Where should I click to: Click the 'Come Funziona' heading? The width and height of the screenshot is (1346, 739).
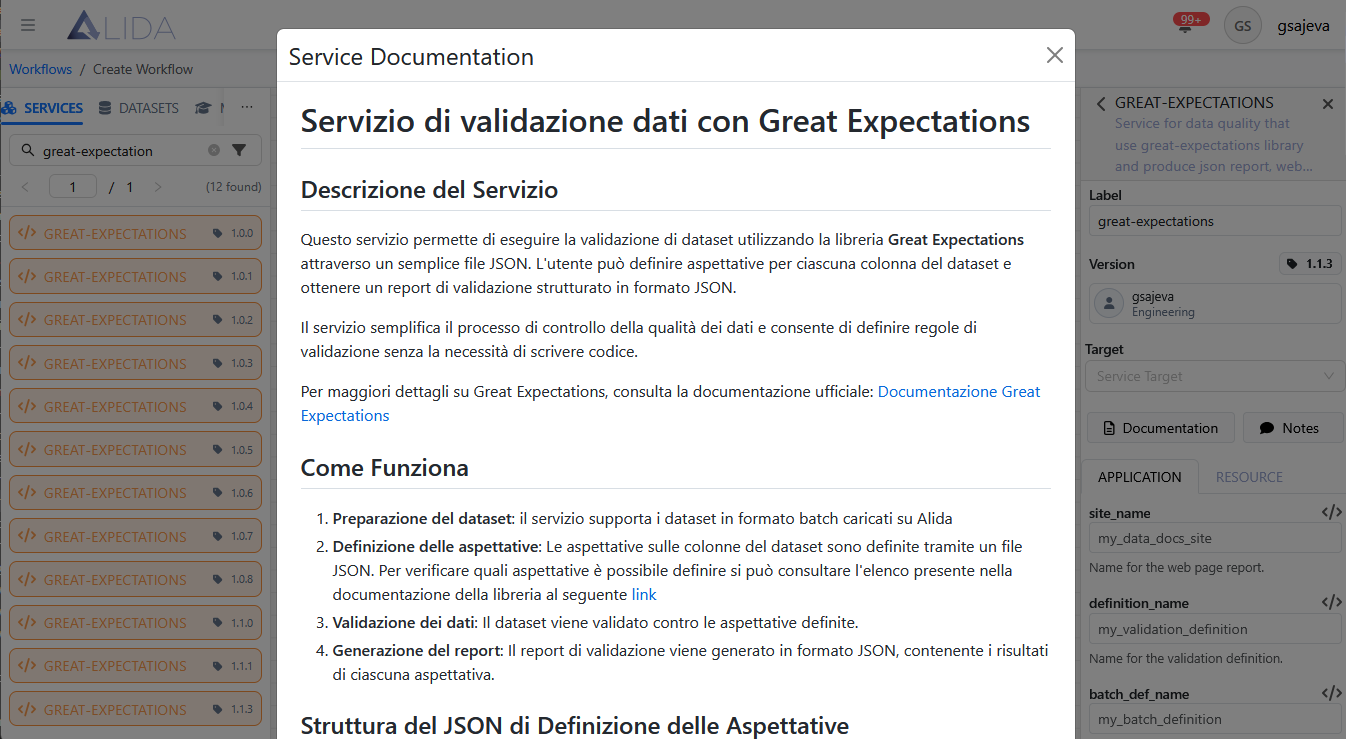coord(384,468)
